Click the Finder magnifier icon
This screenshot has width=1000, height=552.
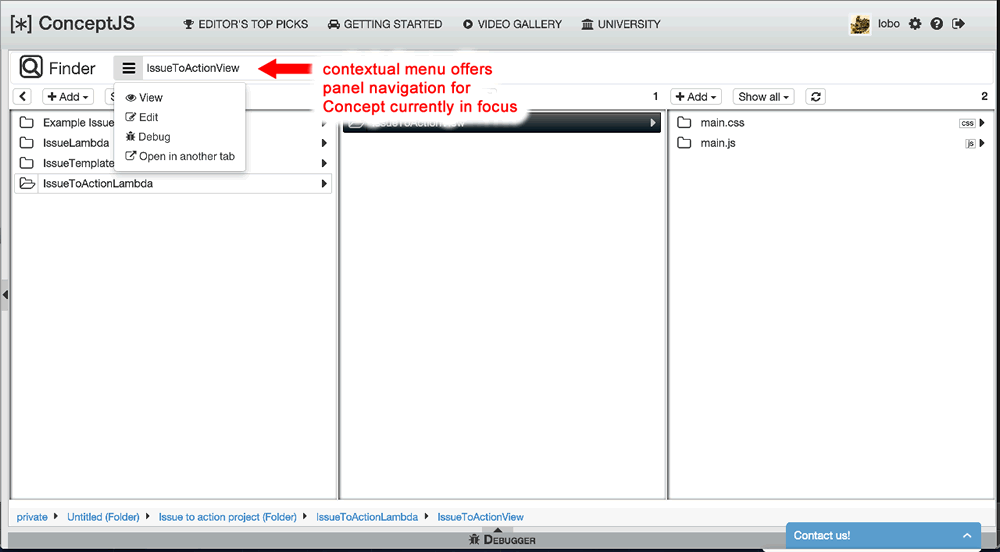pyautogui.click(x=31, y=67)
